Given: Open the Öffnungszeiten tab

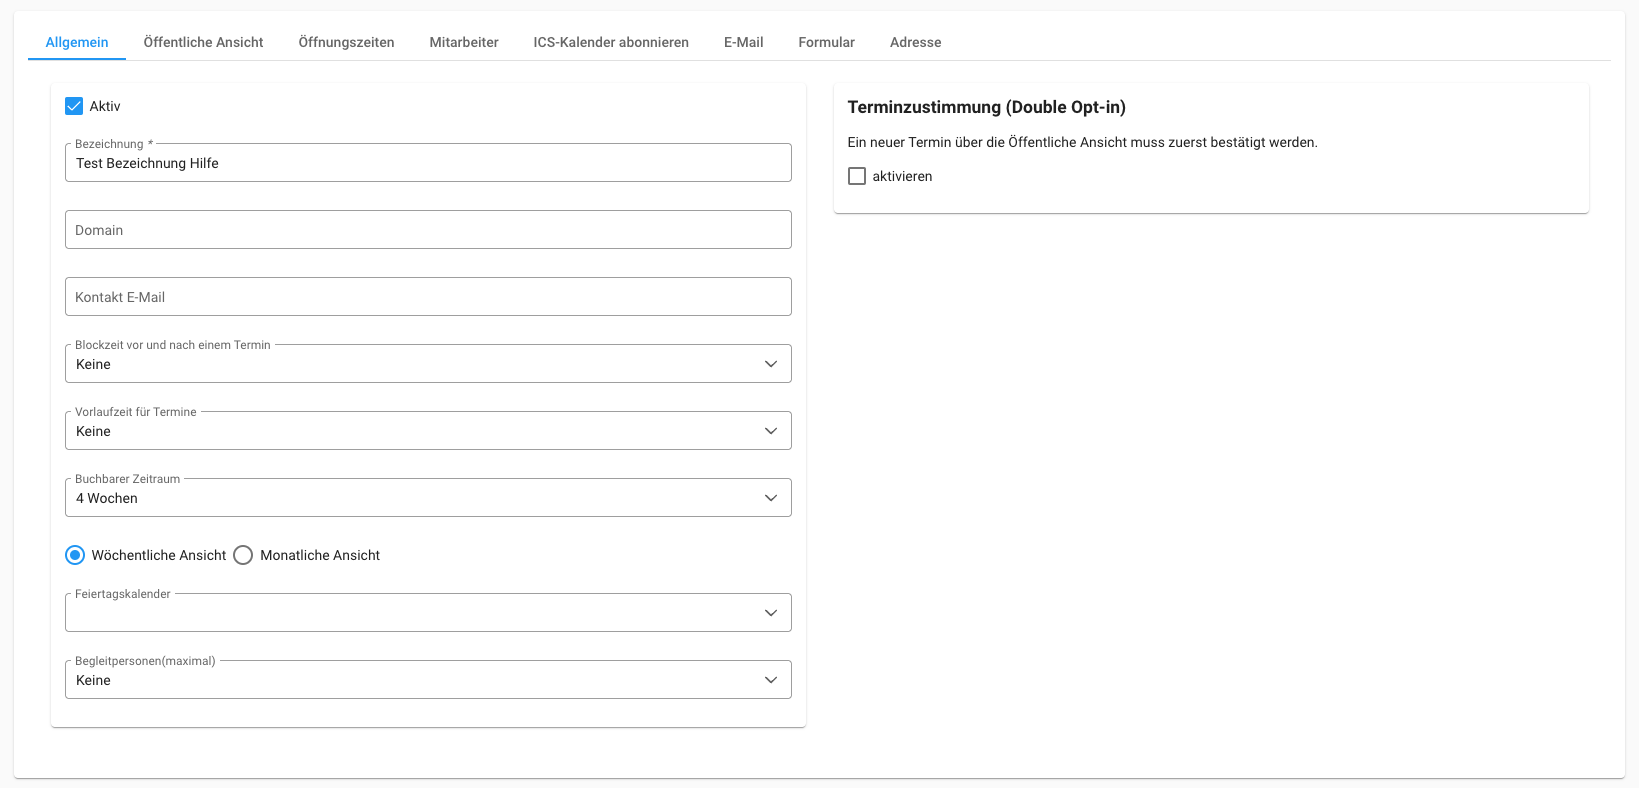Looking at the screenshot, I should [x=346, y=42].
